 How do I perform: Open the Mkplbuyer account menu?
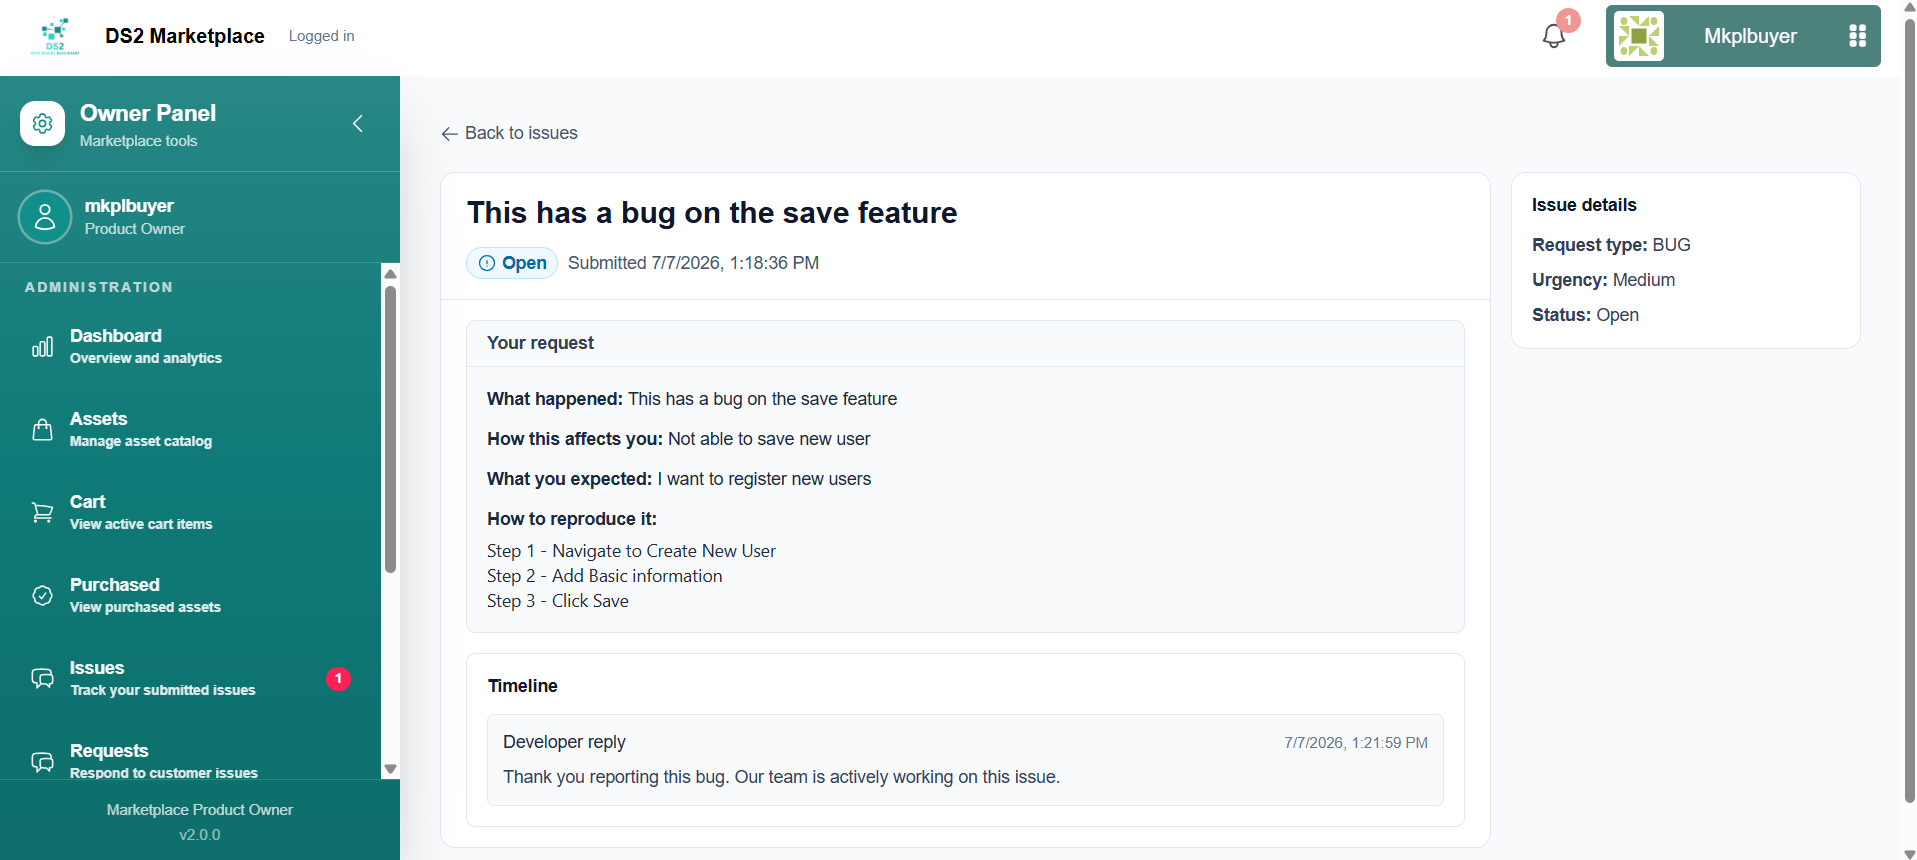(1743, 36)
